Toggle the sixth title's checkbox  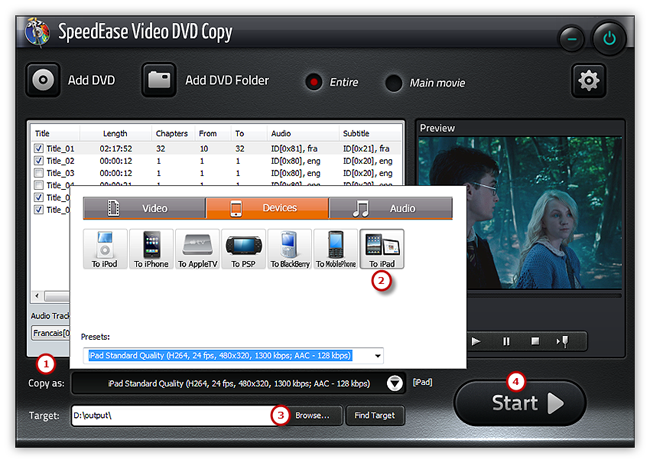(39, 209)
